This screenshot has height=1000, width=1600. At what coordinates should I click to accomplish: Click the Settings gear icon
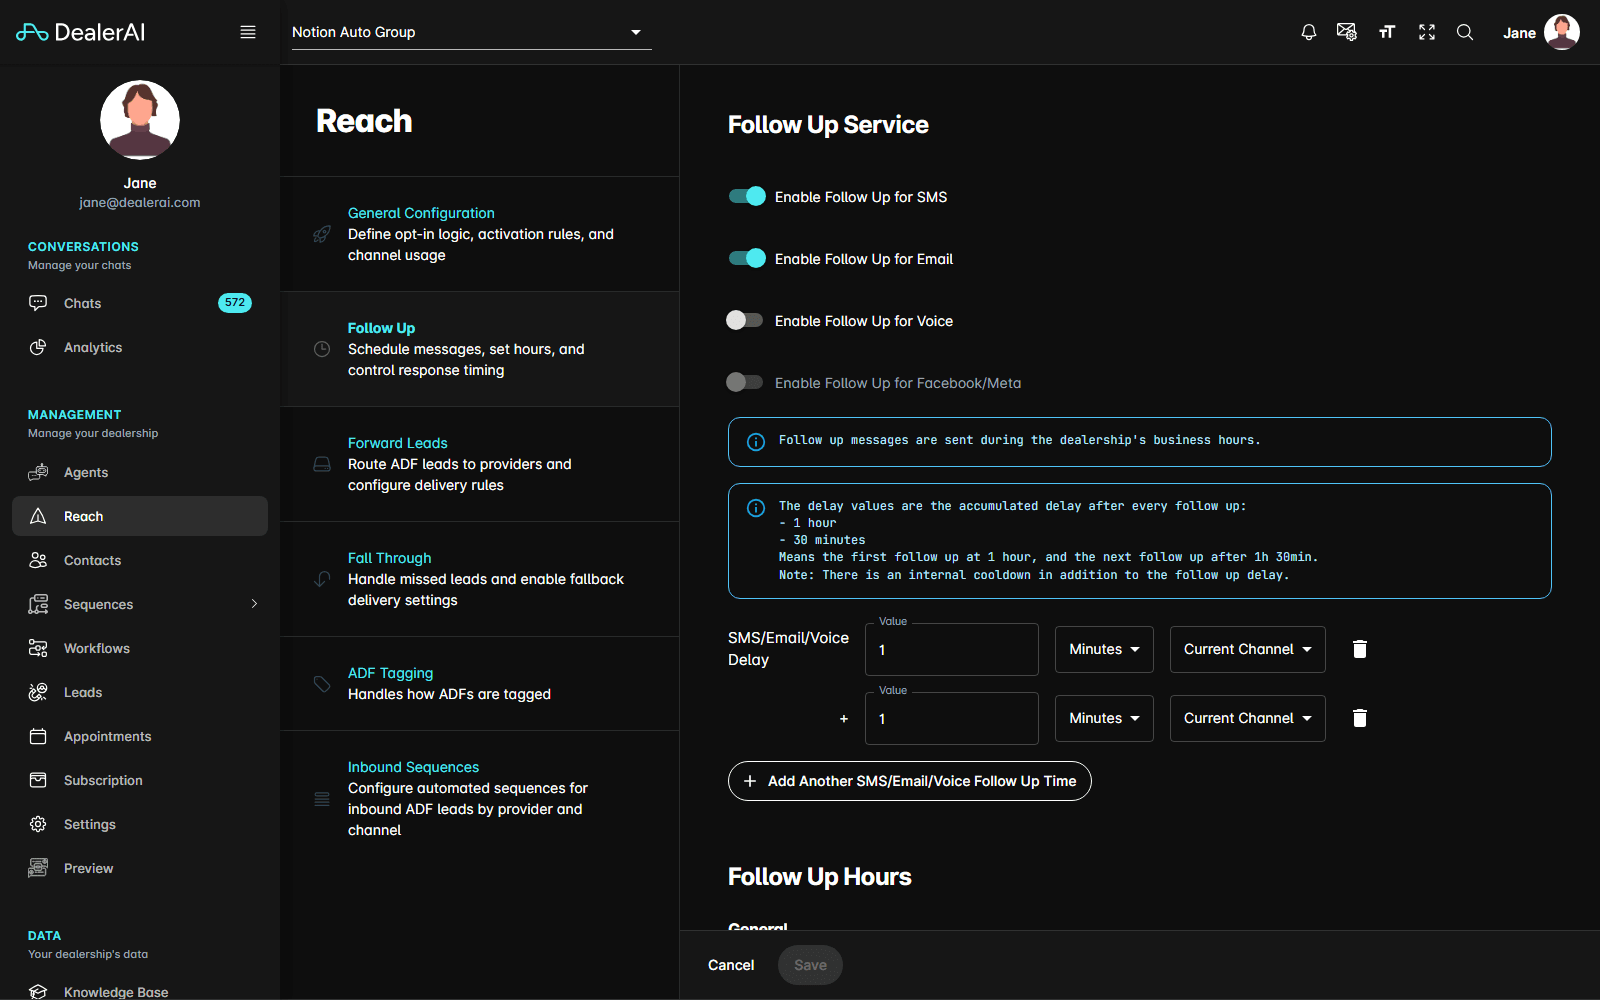[x=38, y=824]
